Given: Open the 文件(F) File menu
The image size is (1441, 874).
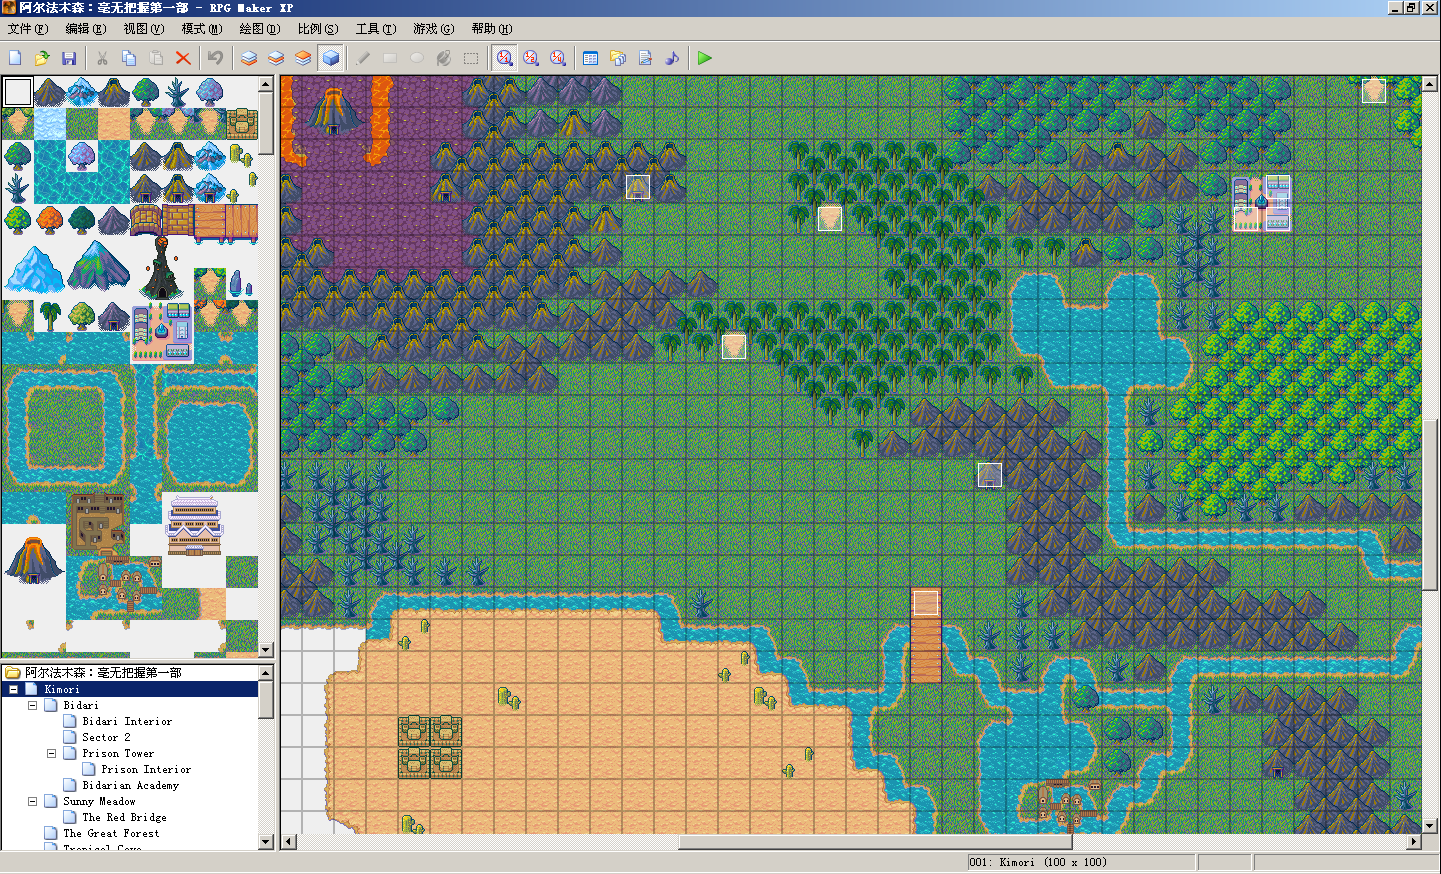Looking at the screenshot, I should [28, 29].
